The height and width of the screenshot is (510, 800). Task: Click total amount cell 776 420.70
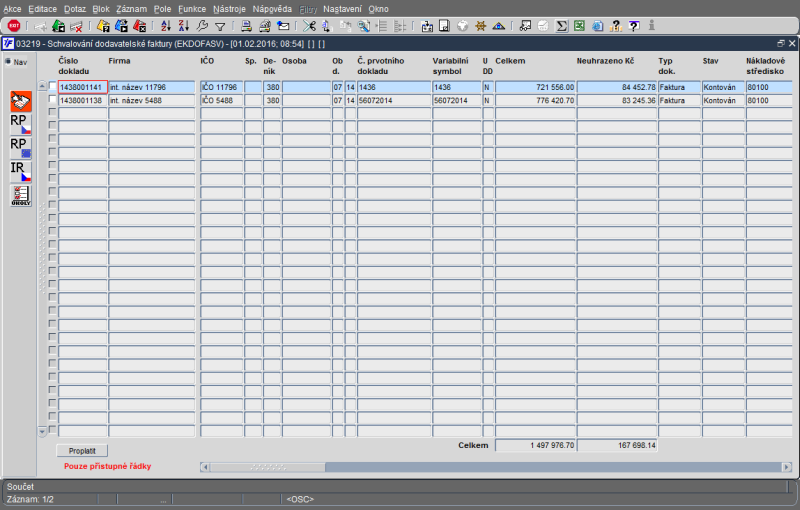(x=535, y=100)
